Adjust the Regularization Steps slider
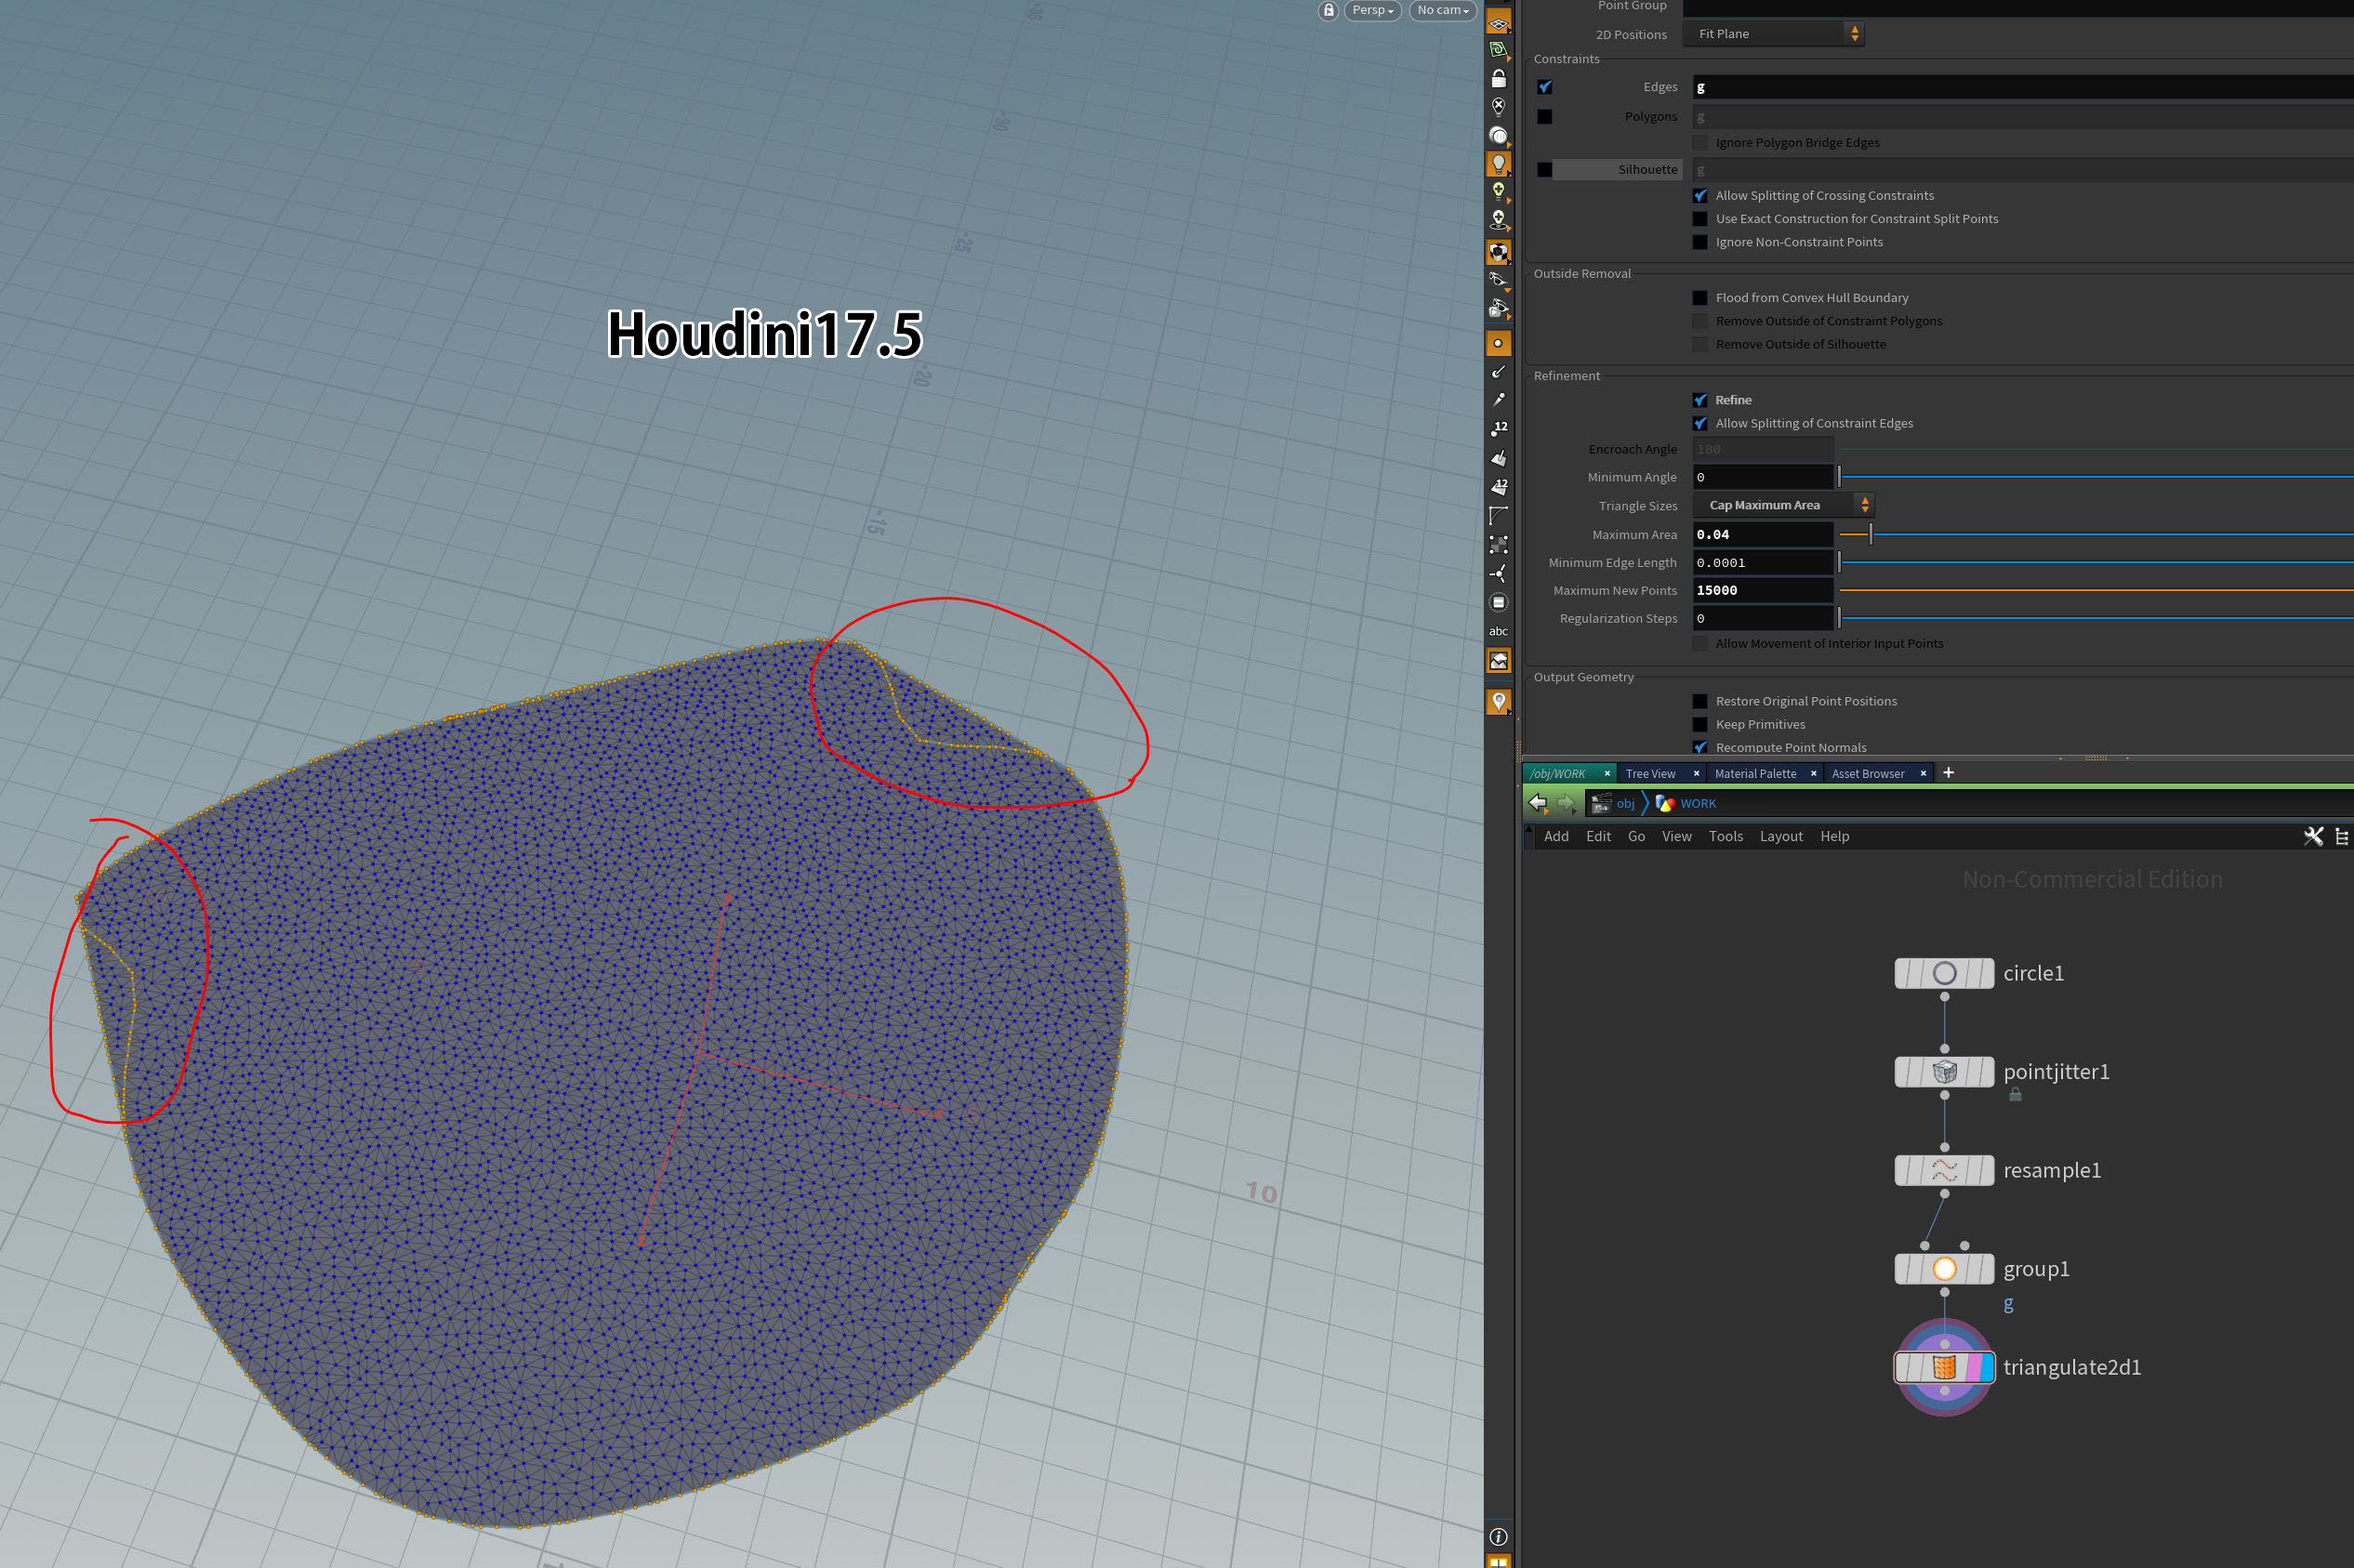The image size is (2354, 1568). 1839,618
